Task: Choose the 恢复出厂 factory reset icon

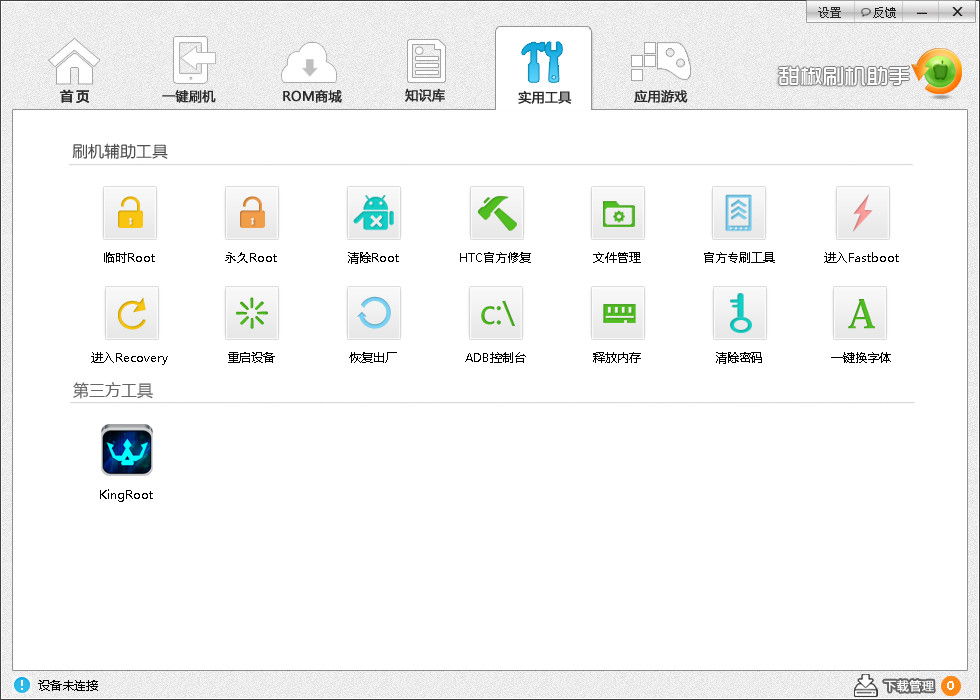Action: pyautogui.click(x=374, y=313)
